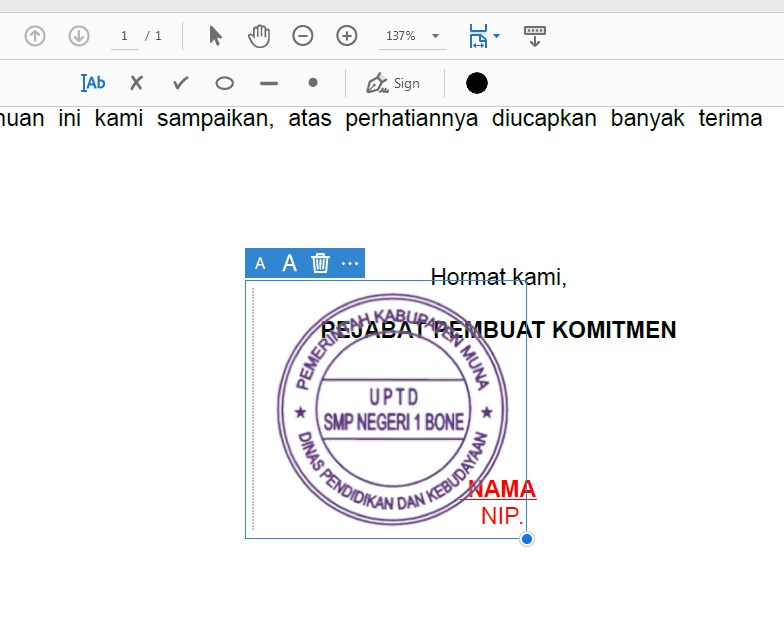The height and width of the screenshot is (618, 784).
Task: Click the scrolling mode keyboard icon
Action: 534,36
